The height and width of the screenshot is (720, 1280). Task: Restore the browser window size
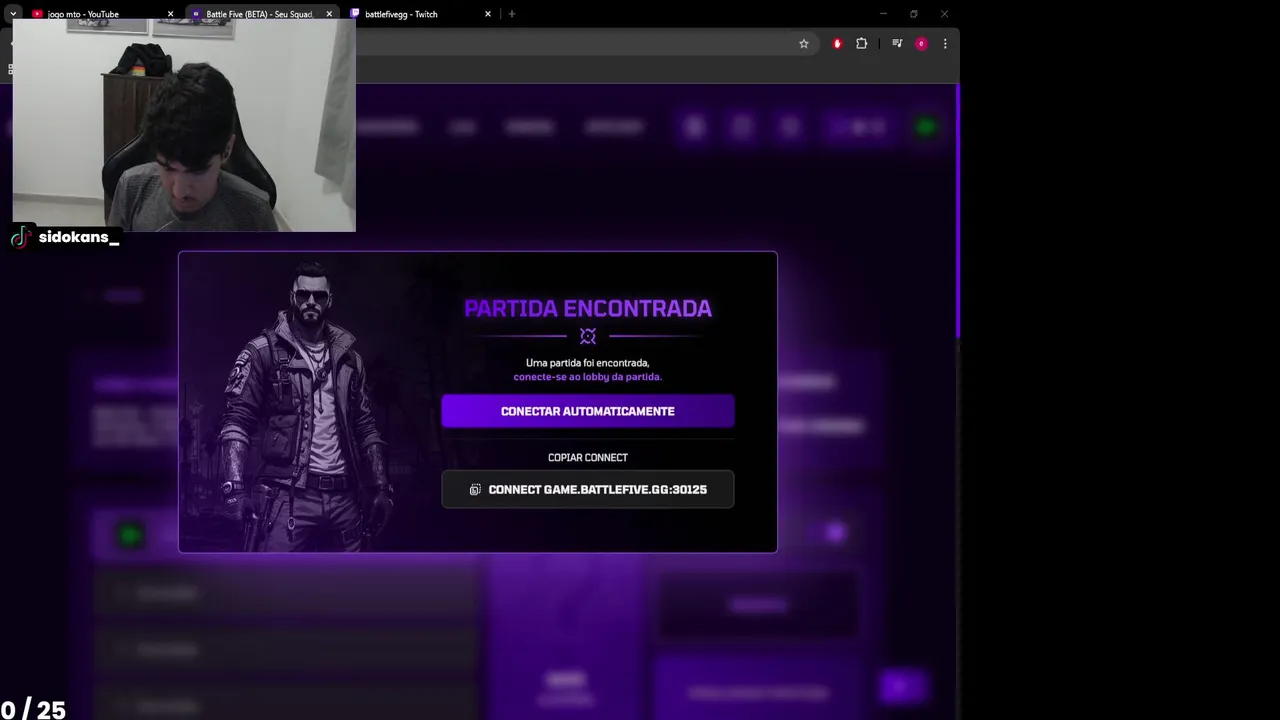pos(913,14)
